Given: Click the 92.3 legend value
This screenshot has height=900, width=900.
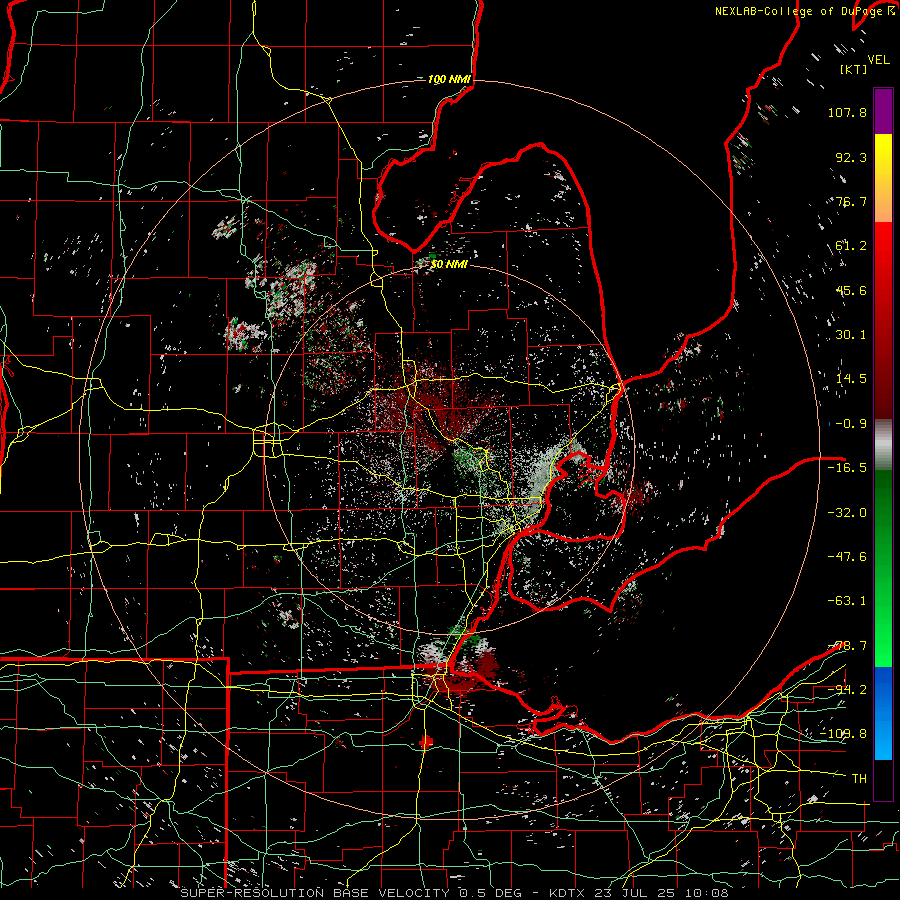Looking at the screenshot, I should (851, 157).
